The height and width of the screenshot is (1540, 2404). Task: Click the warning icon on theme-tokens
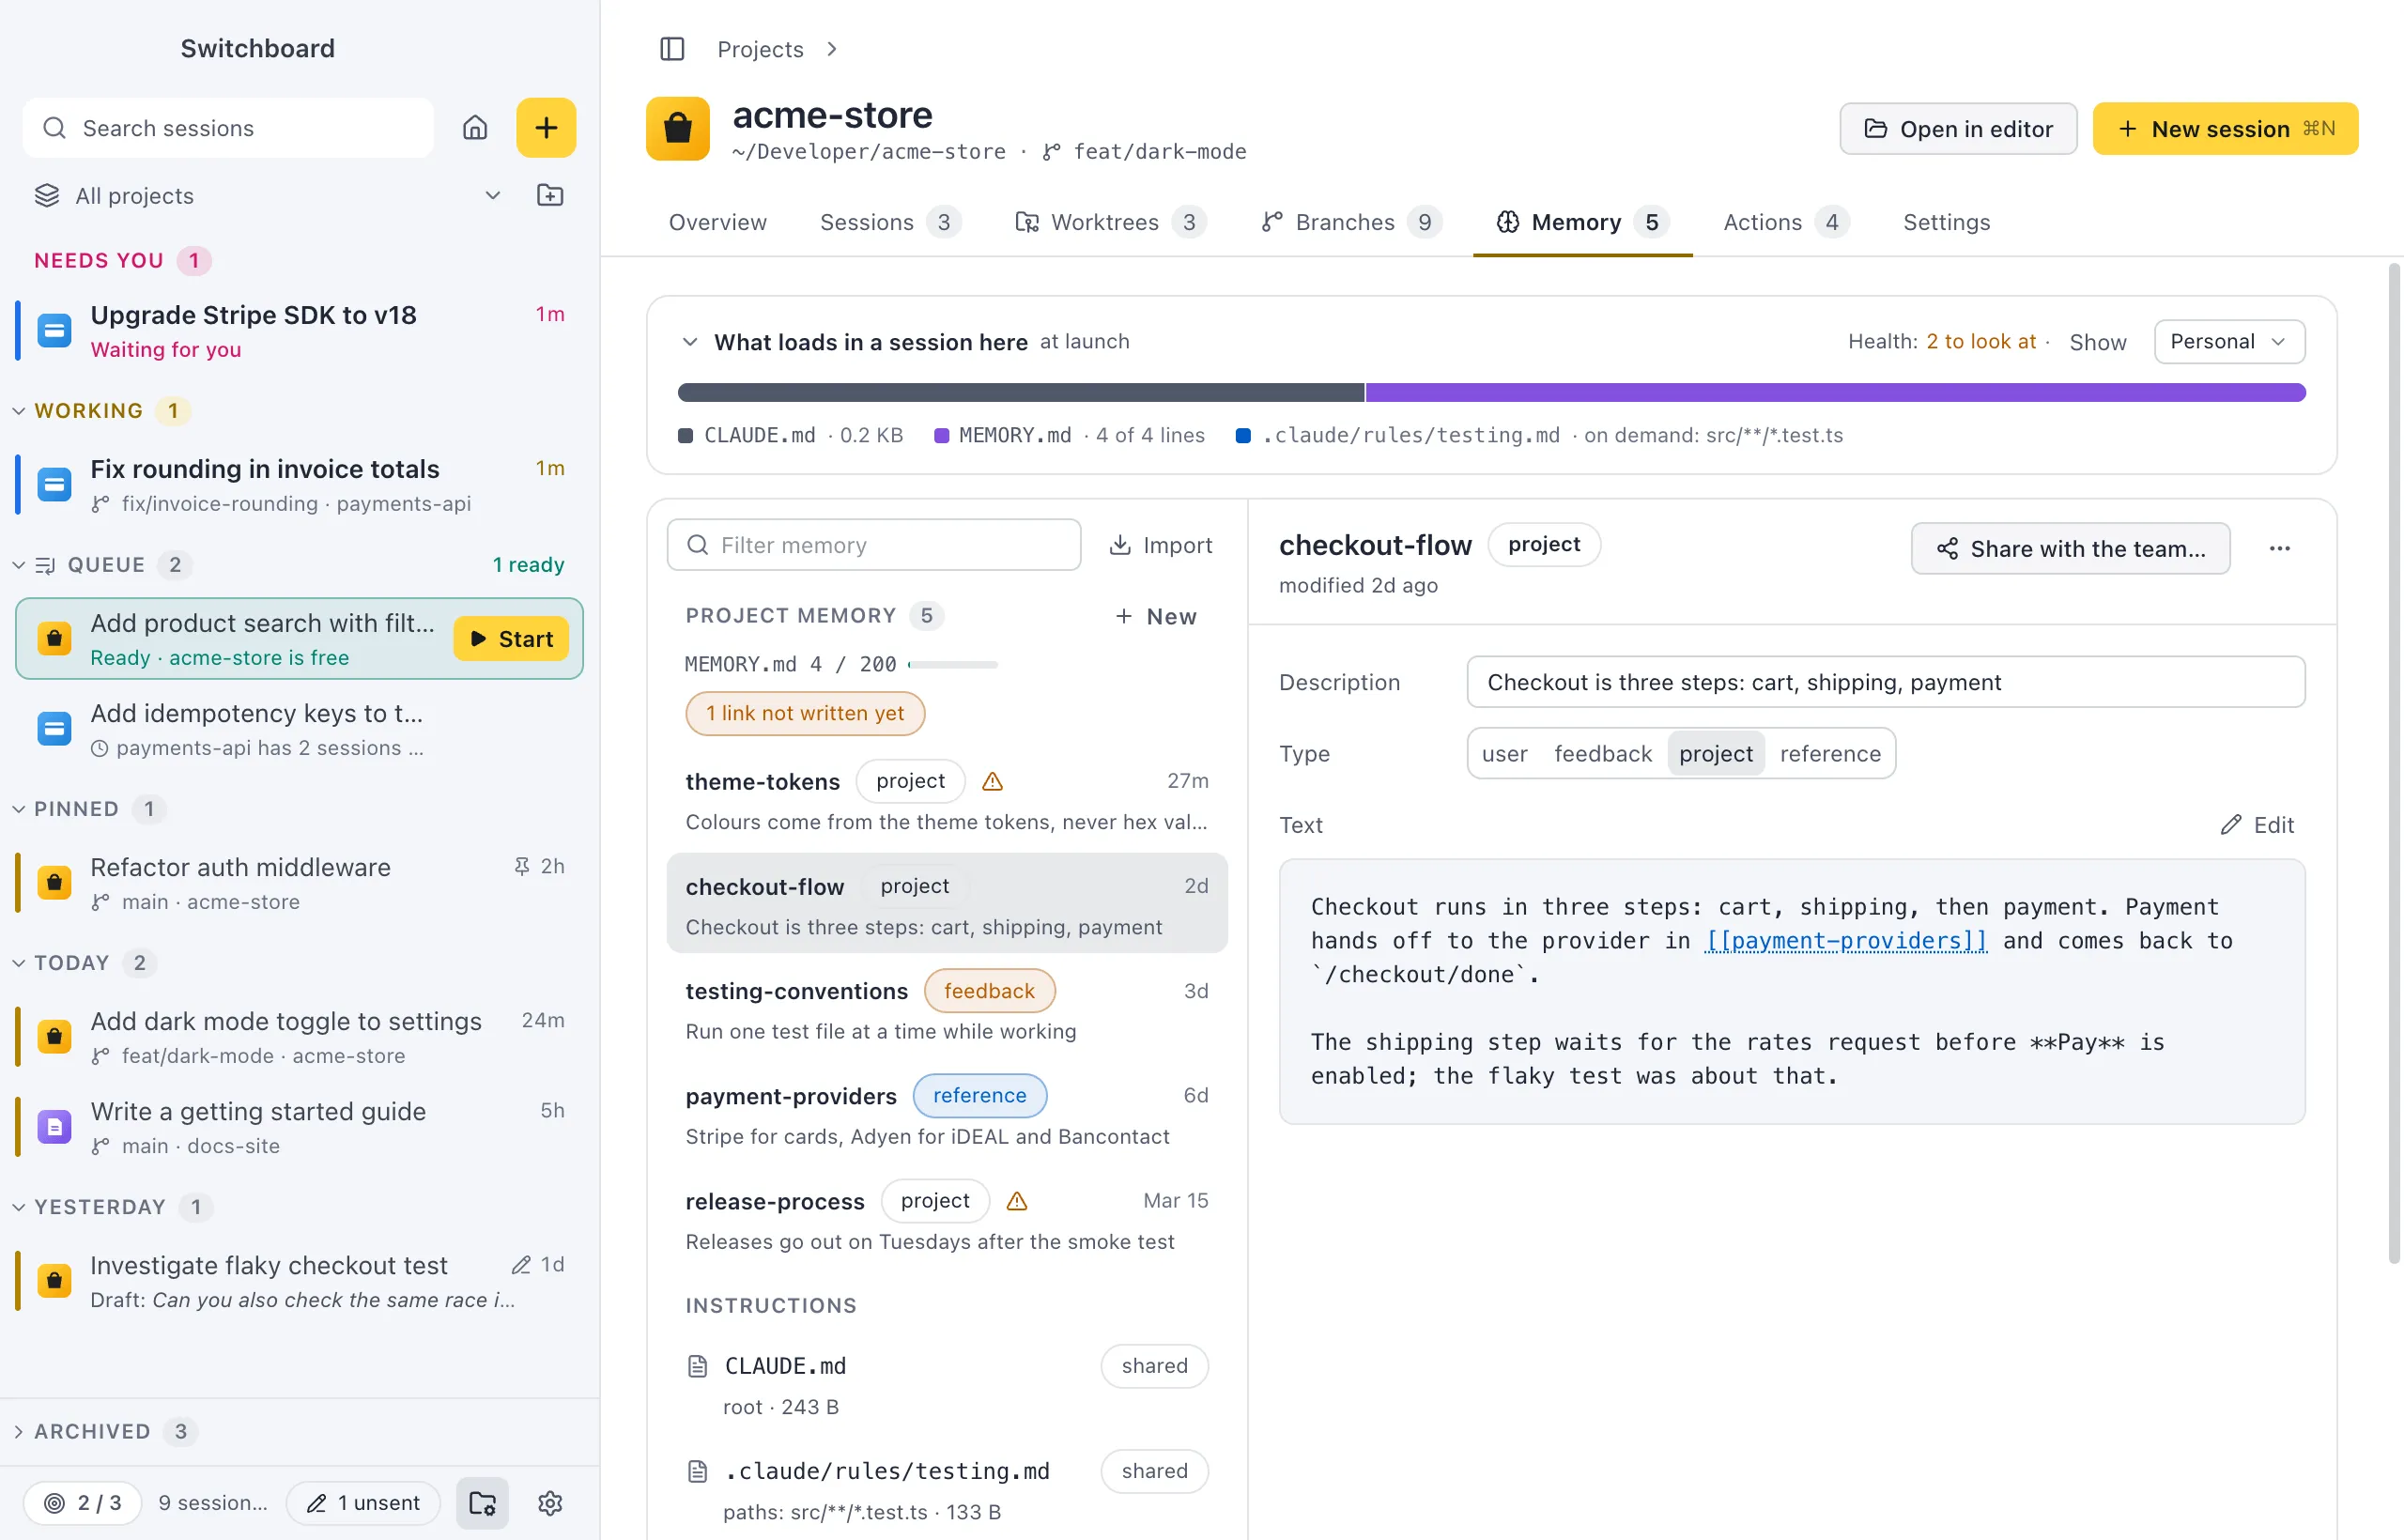click(992, 781)
